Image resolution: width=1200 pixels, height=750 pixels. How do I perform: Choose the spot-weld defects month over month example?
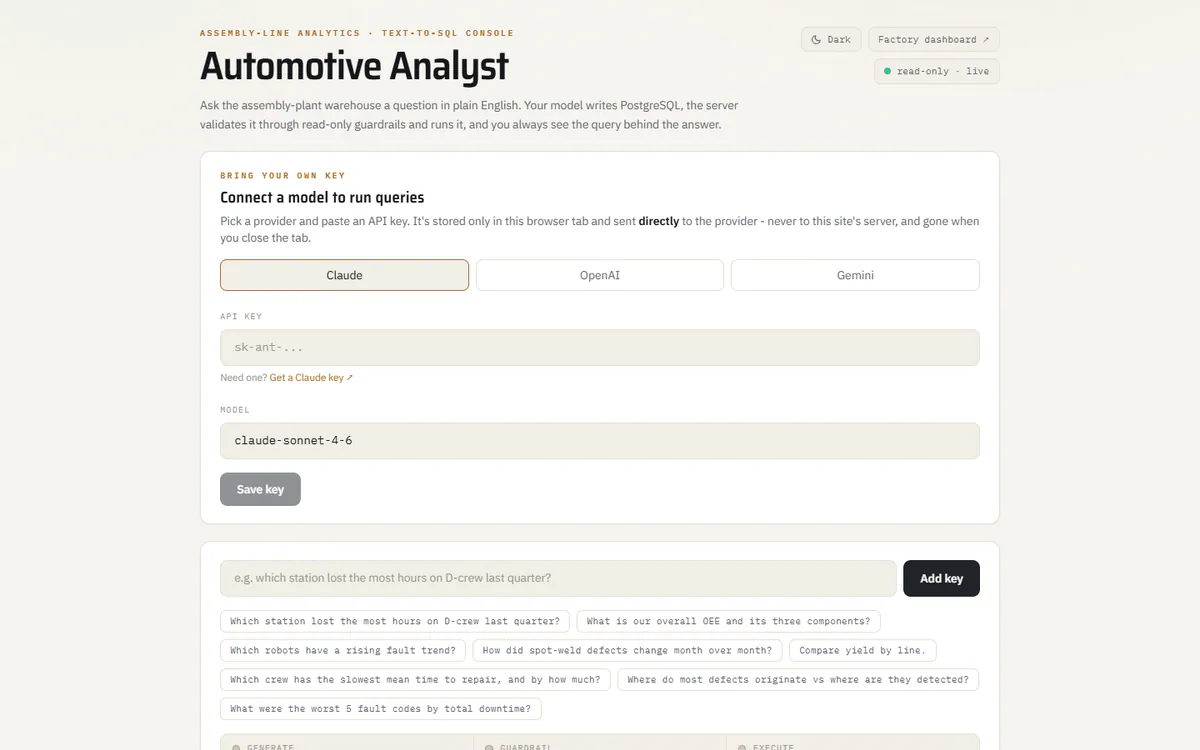pyautogui.click(x=627, y=650)
